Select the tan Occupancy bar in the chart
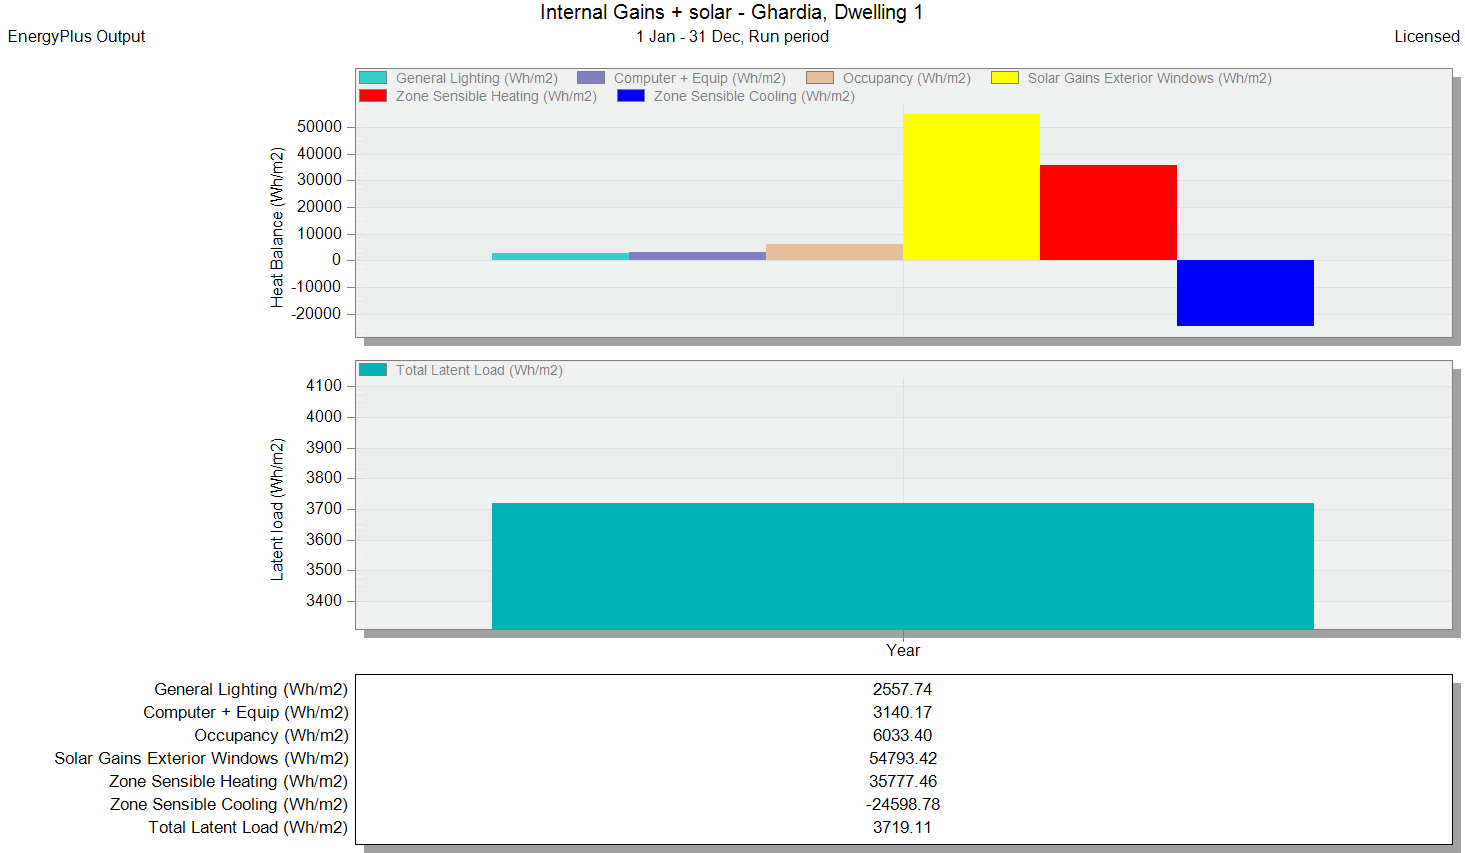The width and height of the screenshot is (1465, 853). coord(835,252)
